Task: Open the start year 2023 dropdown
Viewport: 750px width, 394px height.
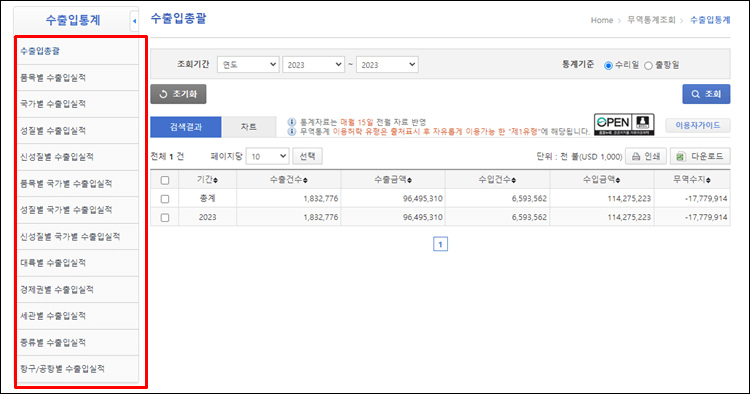Action: pyautogui.click(x=313, y=65)
